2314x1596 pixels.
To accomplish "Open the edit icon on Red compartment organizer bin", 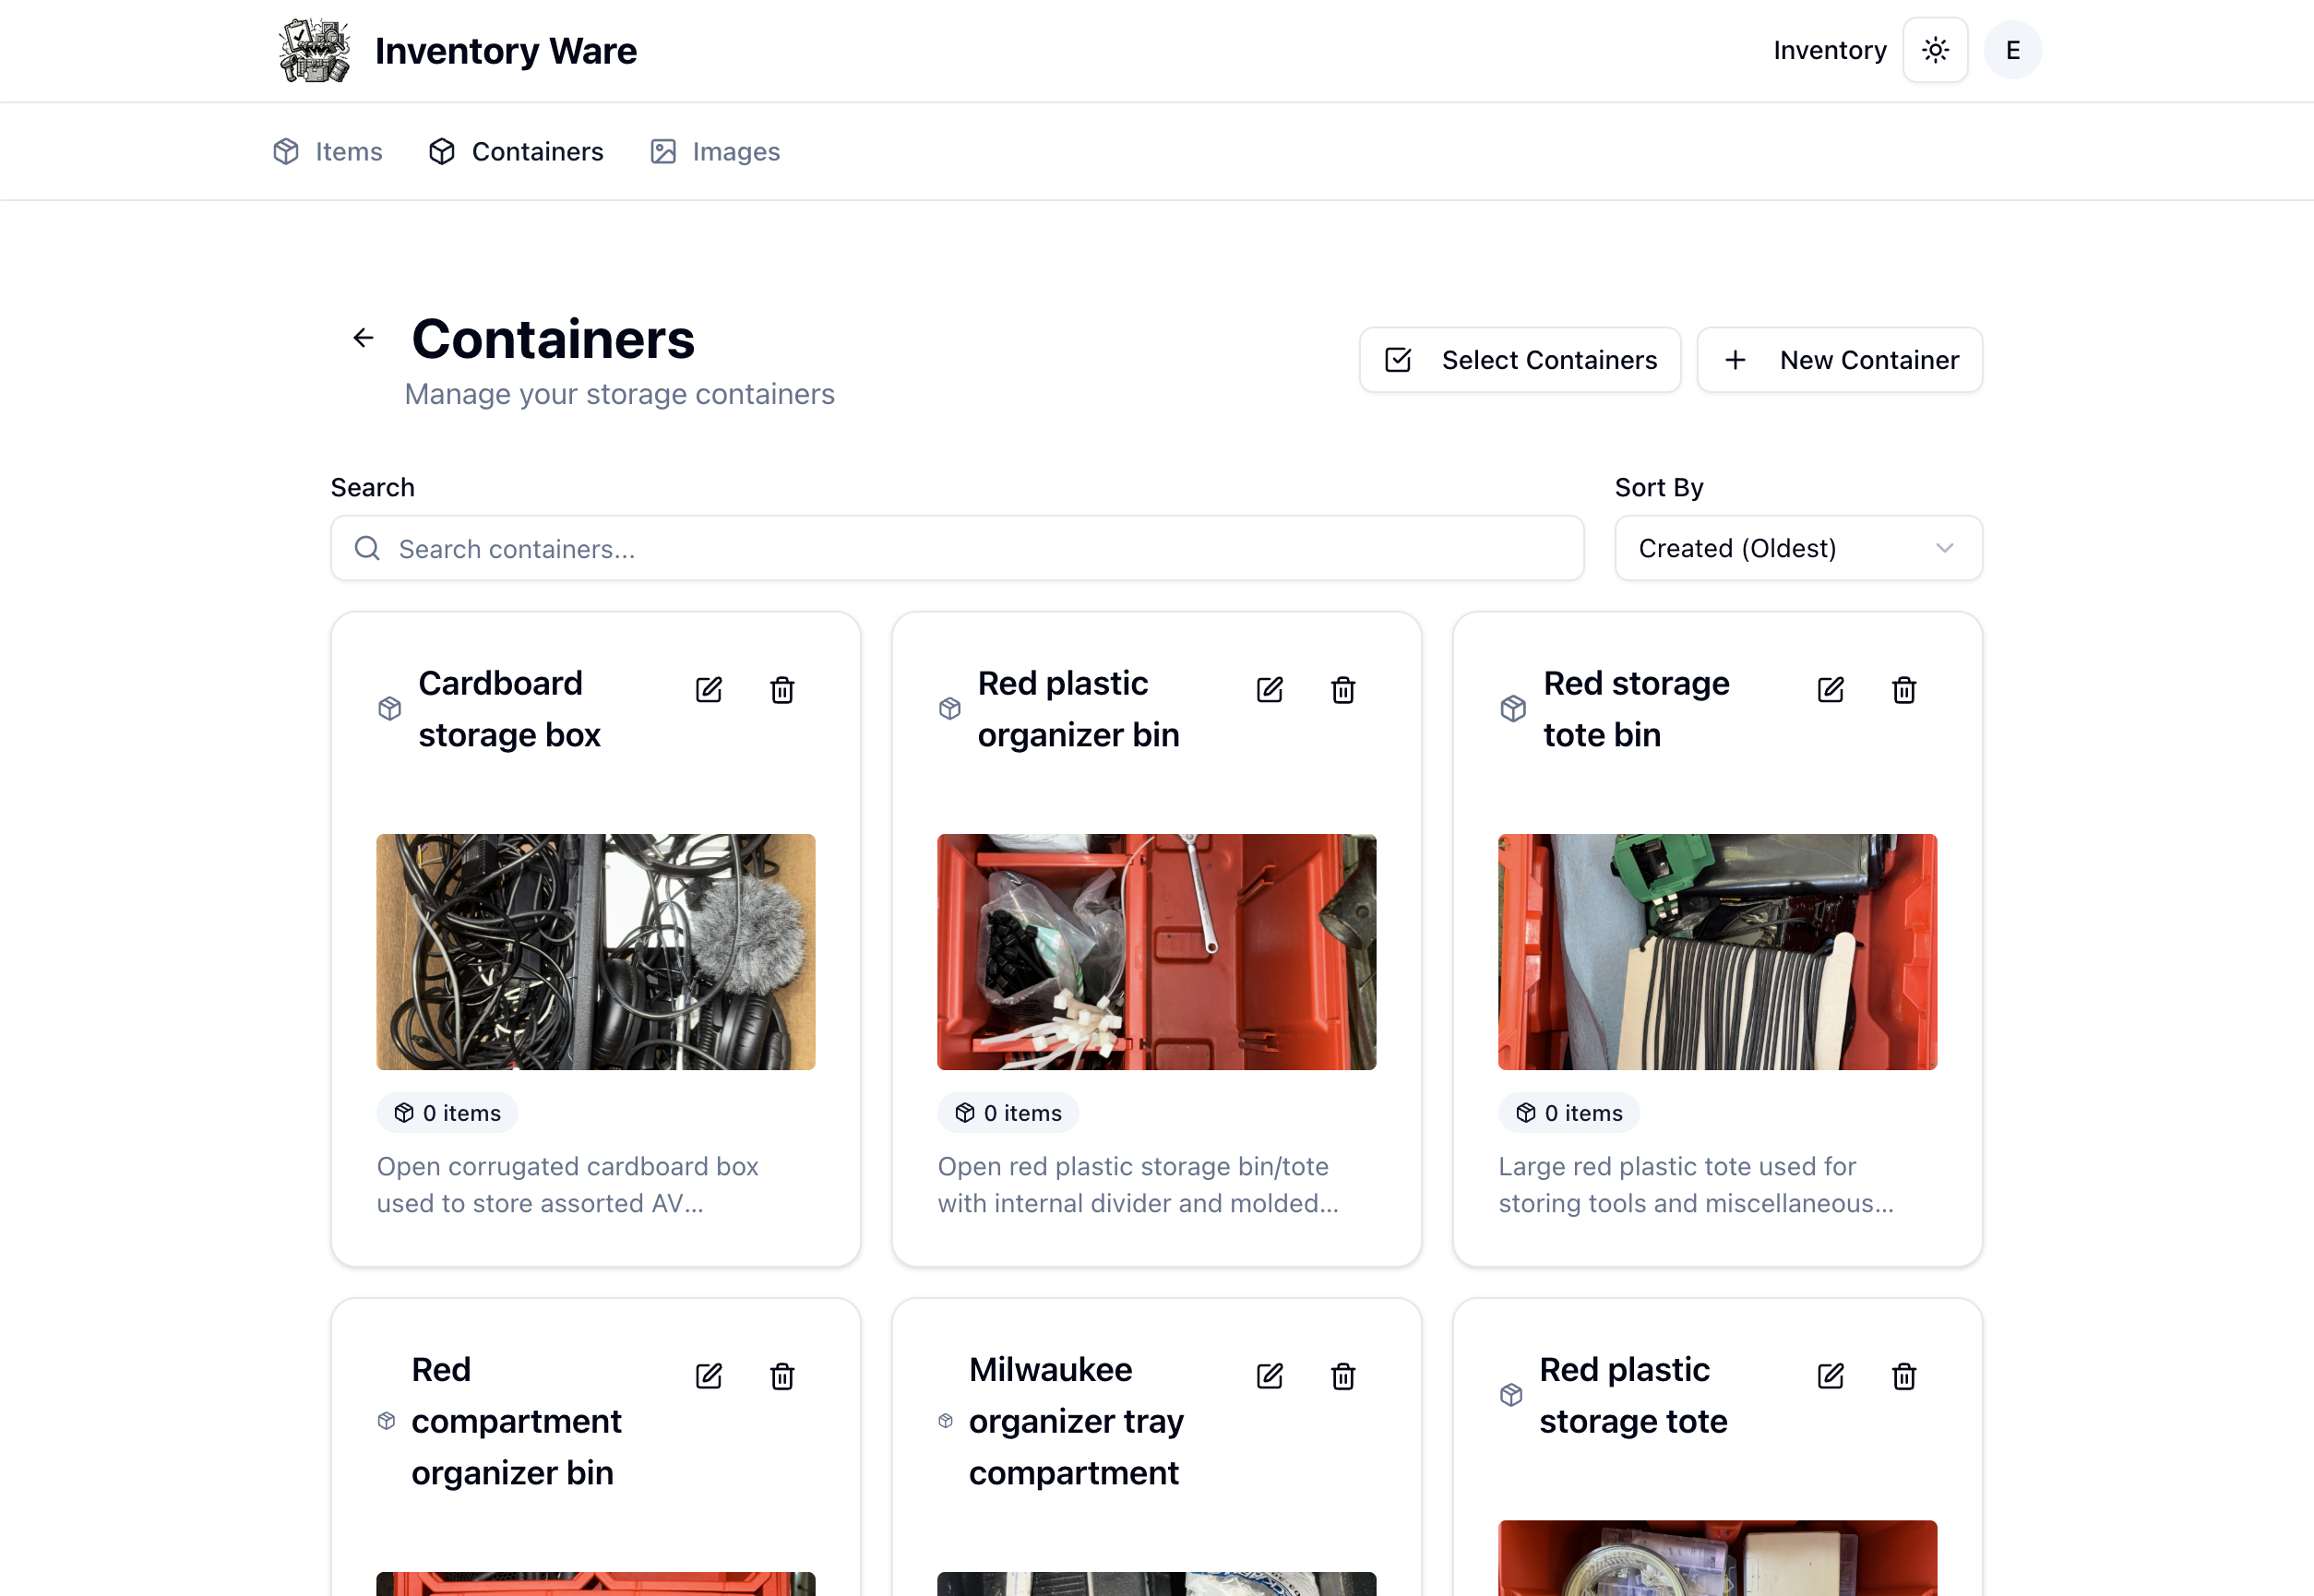I will pyautogui.click(x=708, y=1376).
